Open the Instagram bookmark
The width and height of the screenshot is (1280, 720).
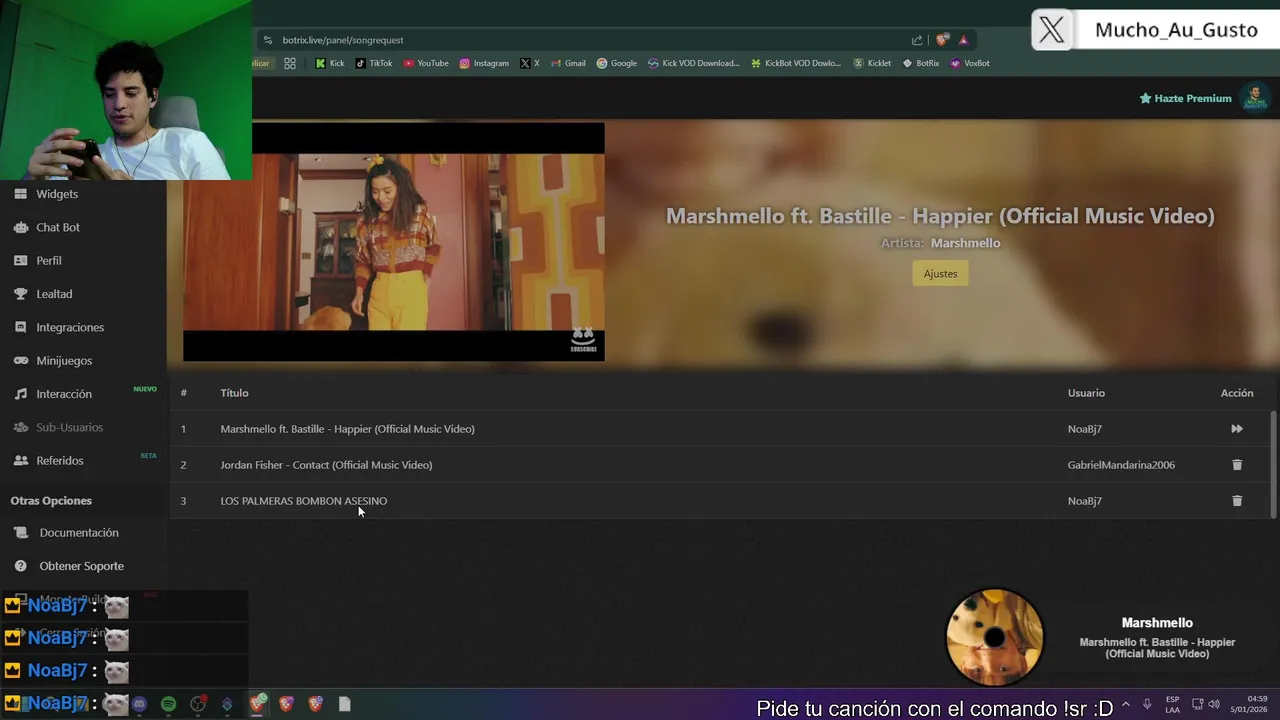coord(484,63)
